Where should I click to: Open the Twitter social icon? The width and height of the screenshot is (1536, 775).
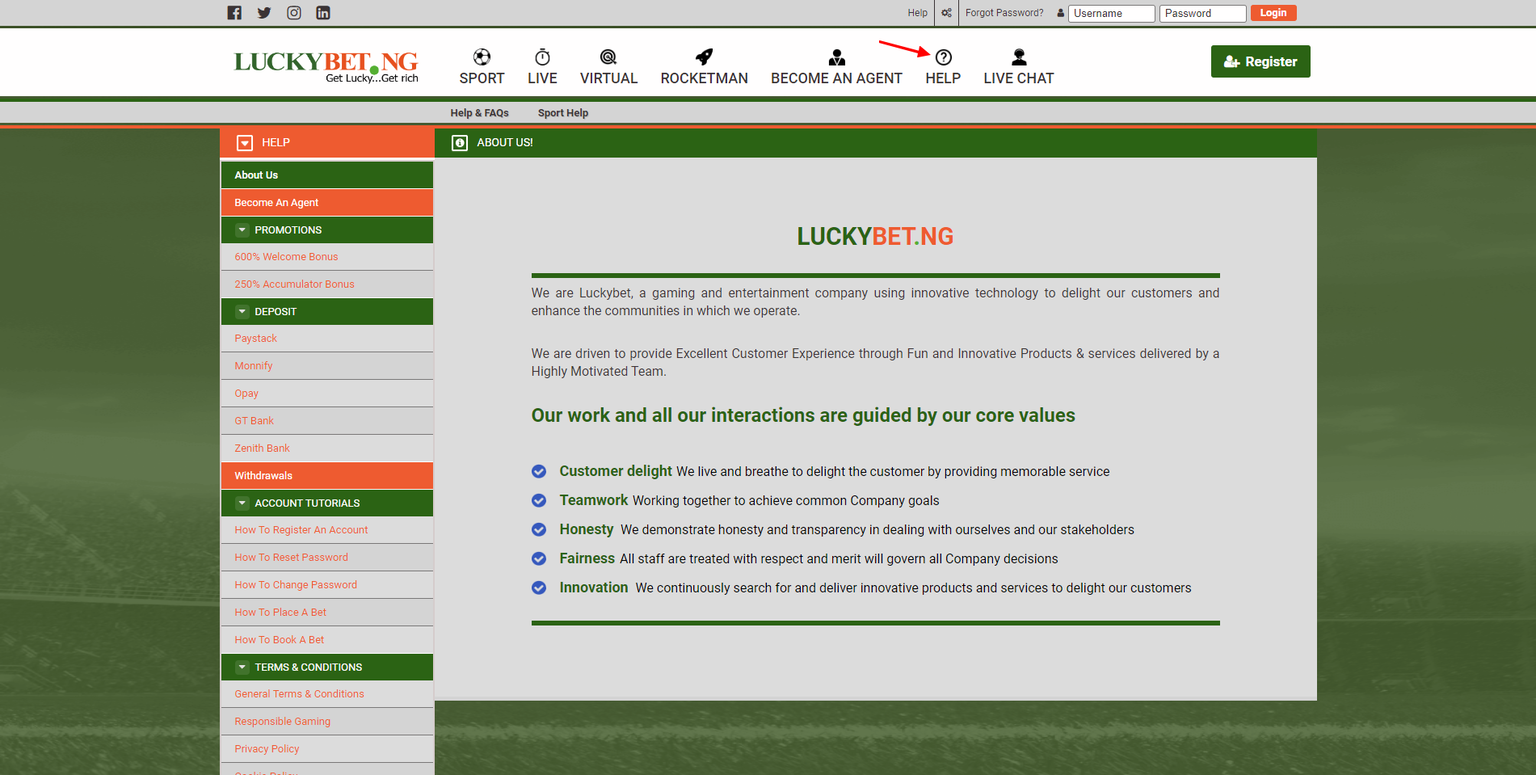[x=264, y=13]
